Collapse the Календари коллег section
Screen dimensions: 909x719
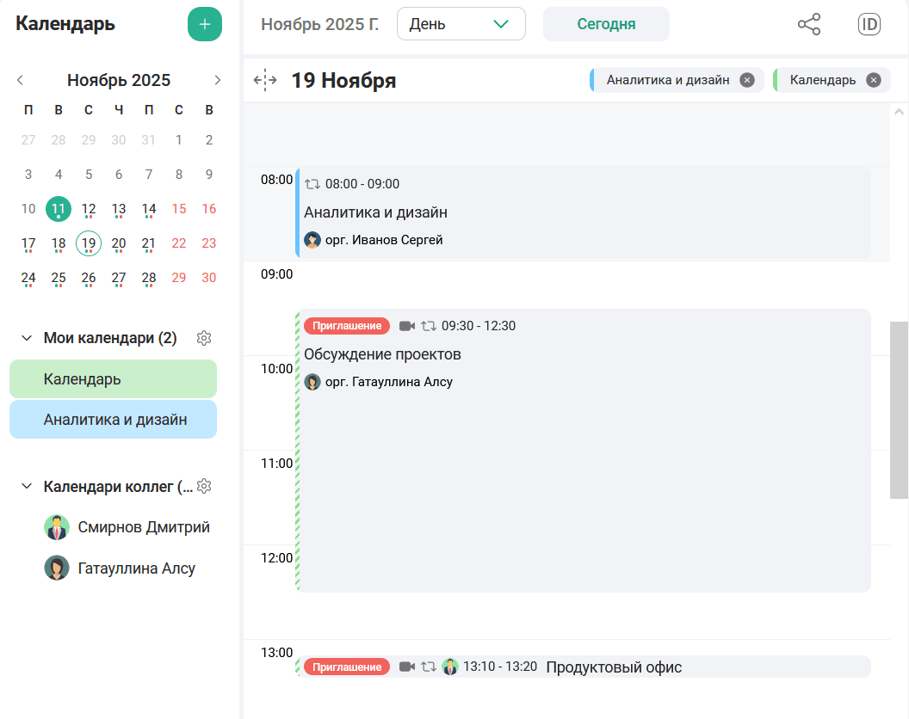[x=27, y=486]
